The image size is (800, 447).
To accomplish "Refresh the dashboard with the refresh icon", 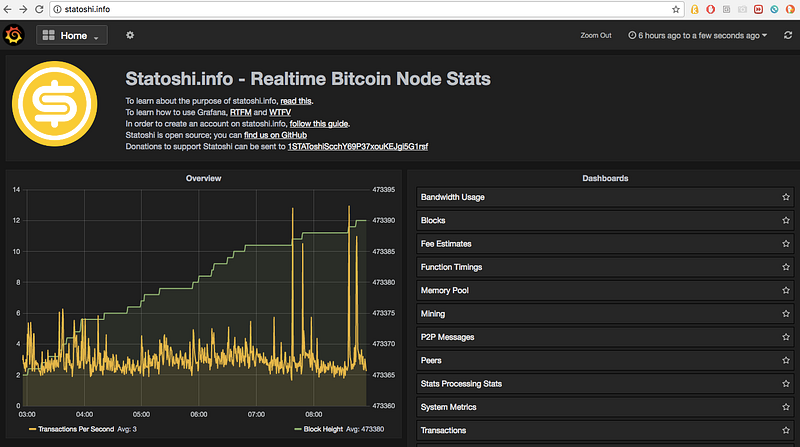I will pyautogui.click(x=788, y=35).
